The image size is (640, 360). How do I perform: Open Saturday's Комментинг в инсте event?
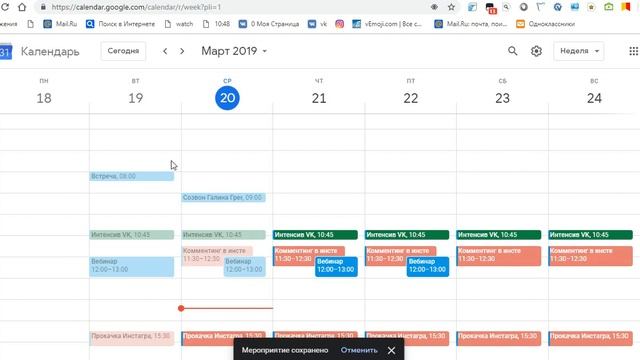[x=499, y=256]
